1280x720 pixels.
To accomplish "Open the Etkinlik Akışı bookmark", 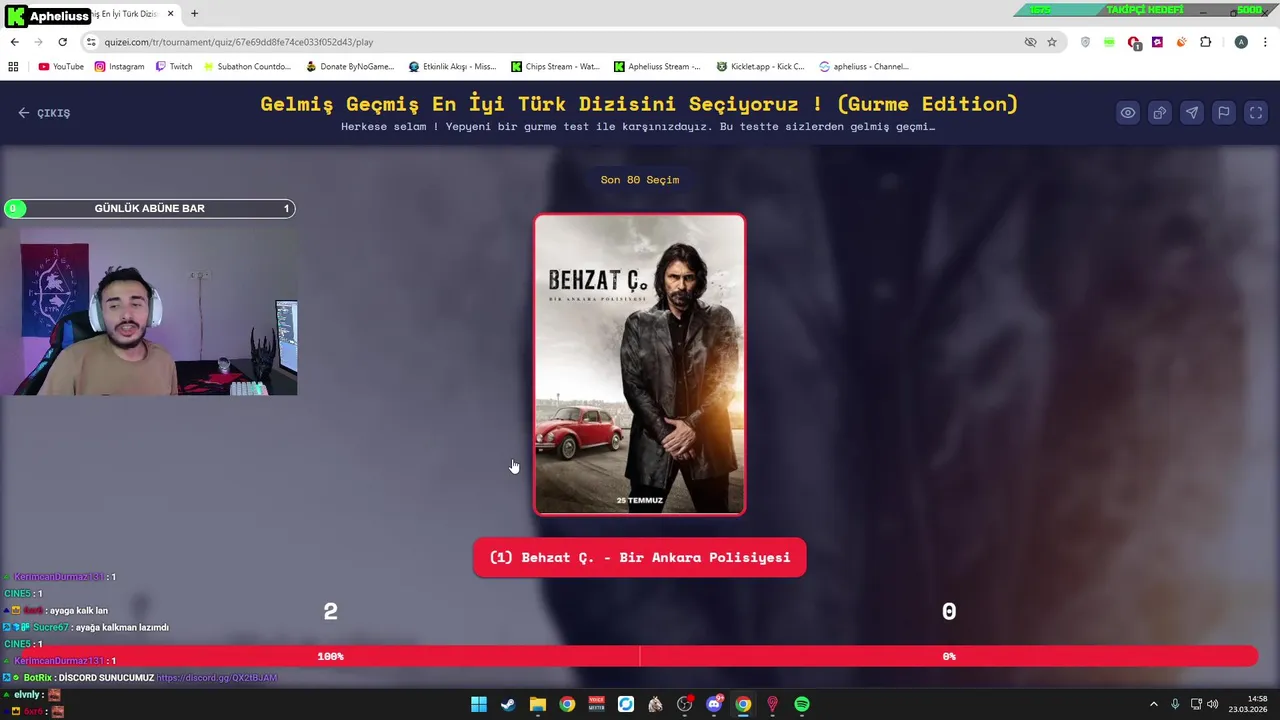I will click(x=452, y=67).
